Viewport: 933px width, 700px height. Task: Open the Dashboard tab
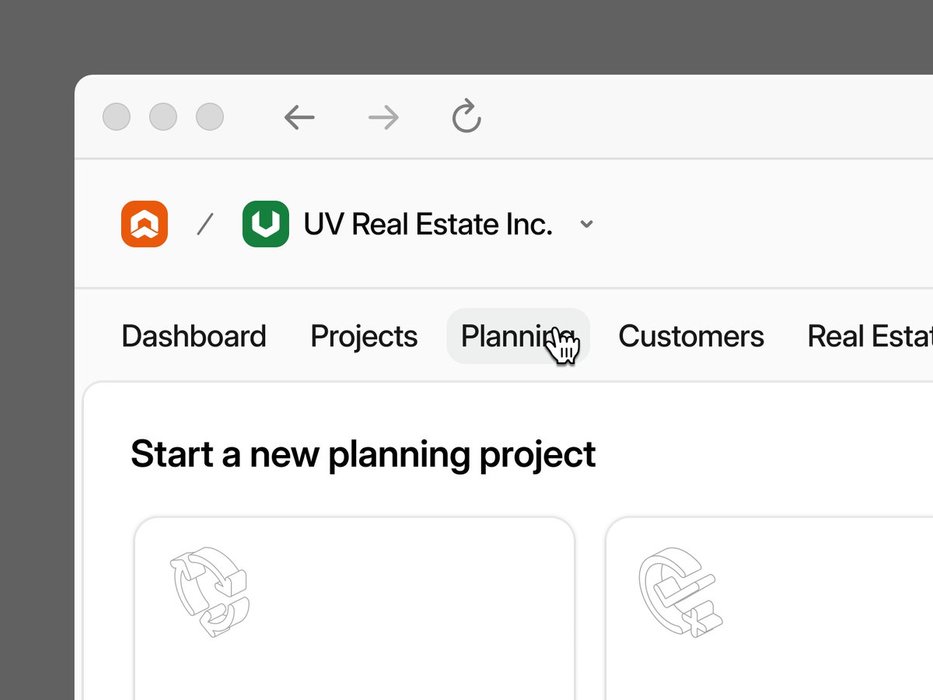[x=194, y=336]
